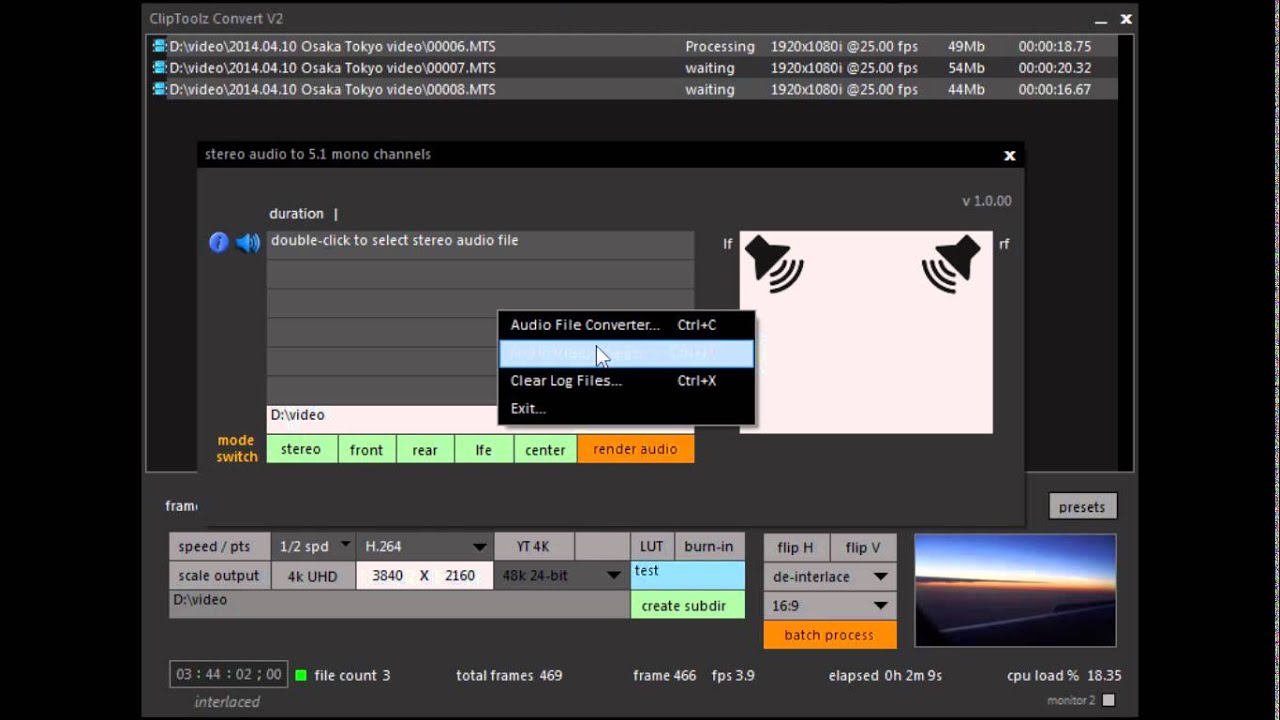
Task: Click the green file count indicator
Action: point(300,675)
